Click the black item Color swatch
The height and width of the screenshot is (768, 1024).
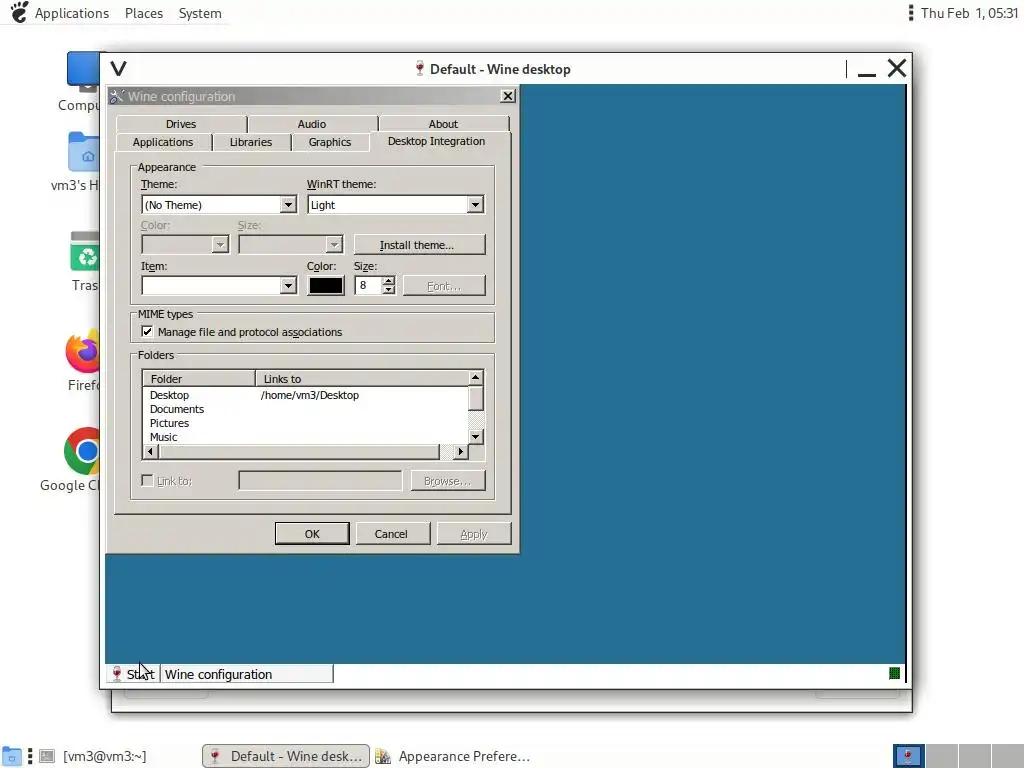click(x=326, y=285)
